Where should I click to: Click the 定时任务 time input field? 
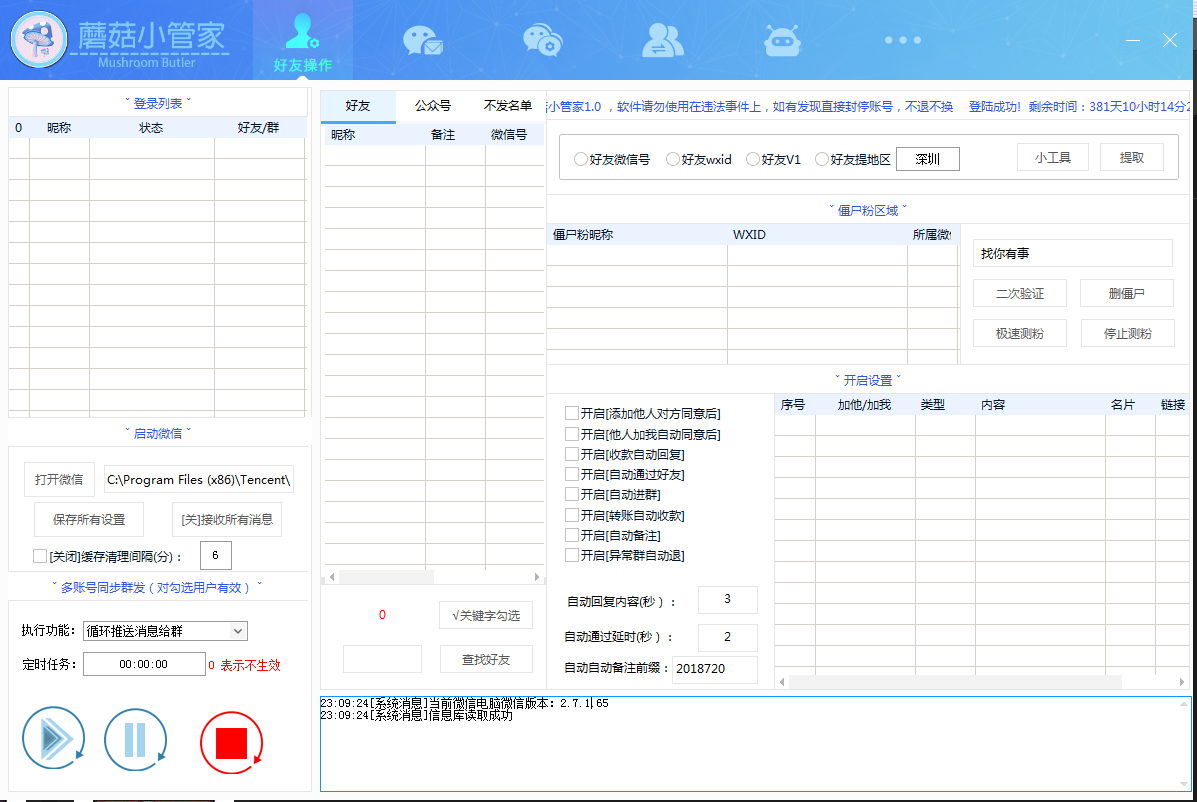143,664
